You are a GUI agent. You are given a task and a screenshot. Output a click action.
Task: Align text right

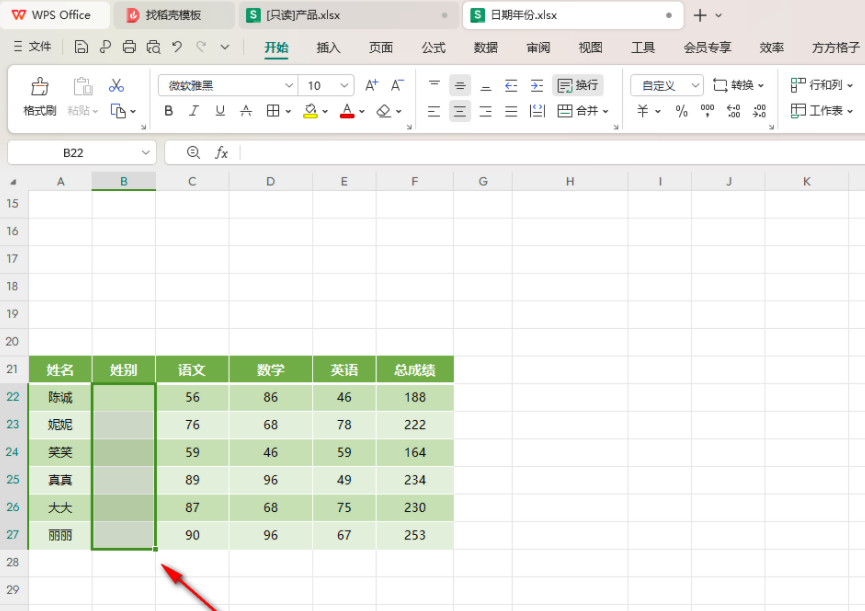(485, 111)
